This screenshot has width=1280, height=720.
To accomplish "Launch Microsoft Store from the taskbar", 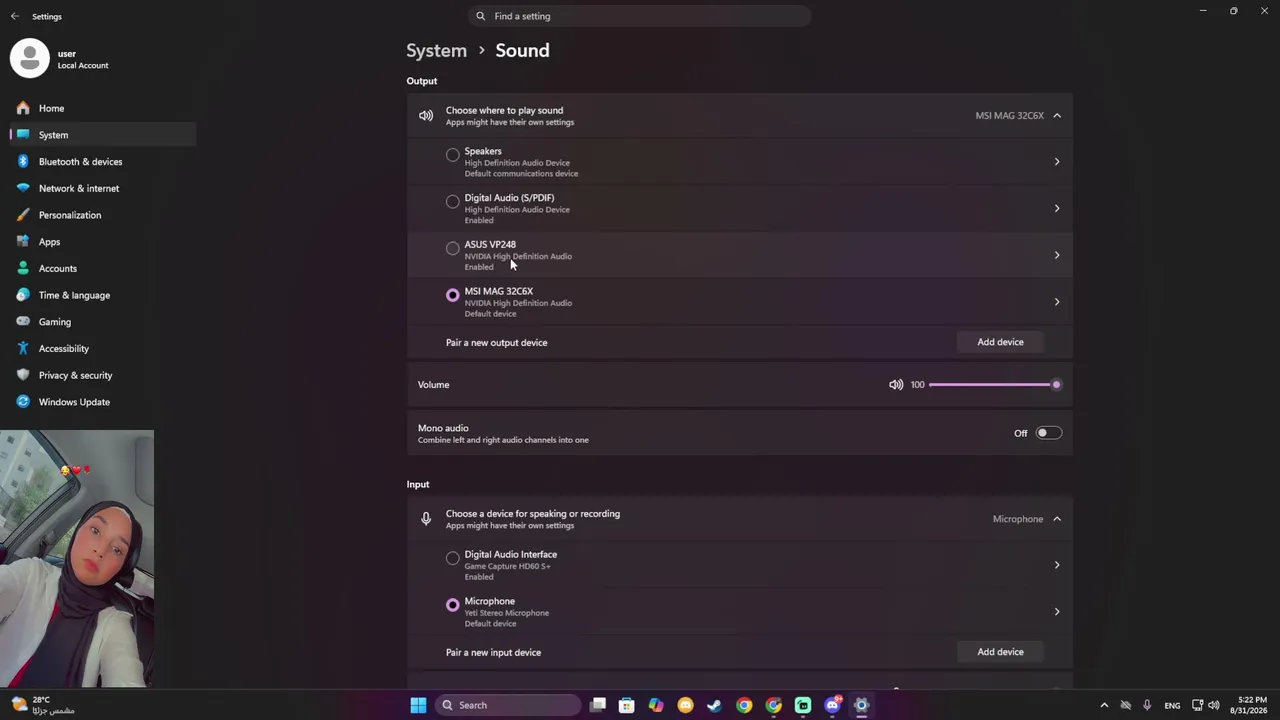I will pyautogui.click(x=626, y=705).
